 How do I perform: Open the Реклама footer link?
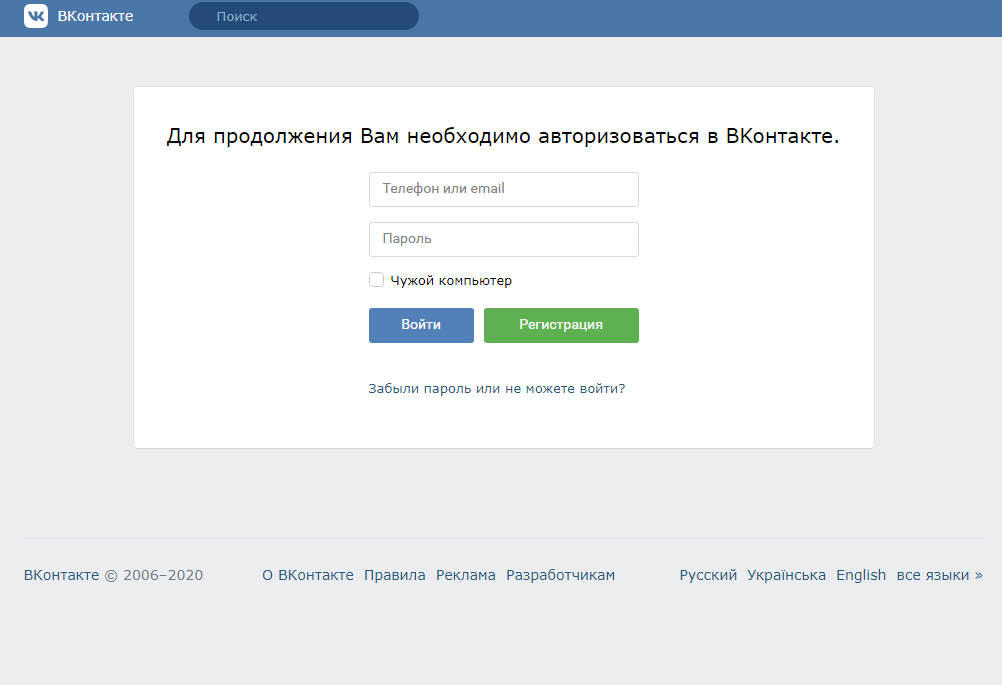pos(465,575)
